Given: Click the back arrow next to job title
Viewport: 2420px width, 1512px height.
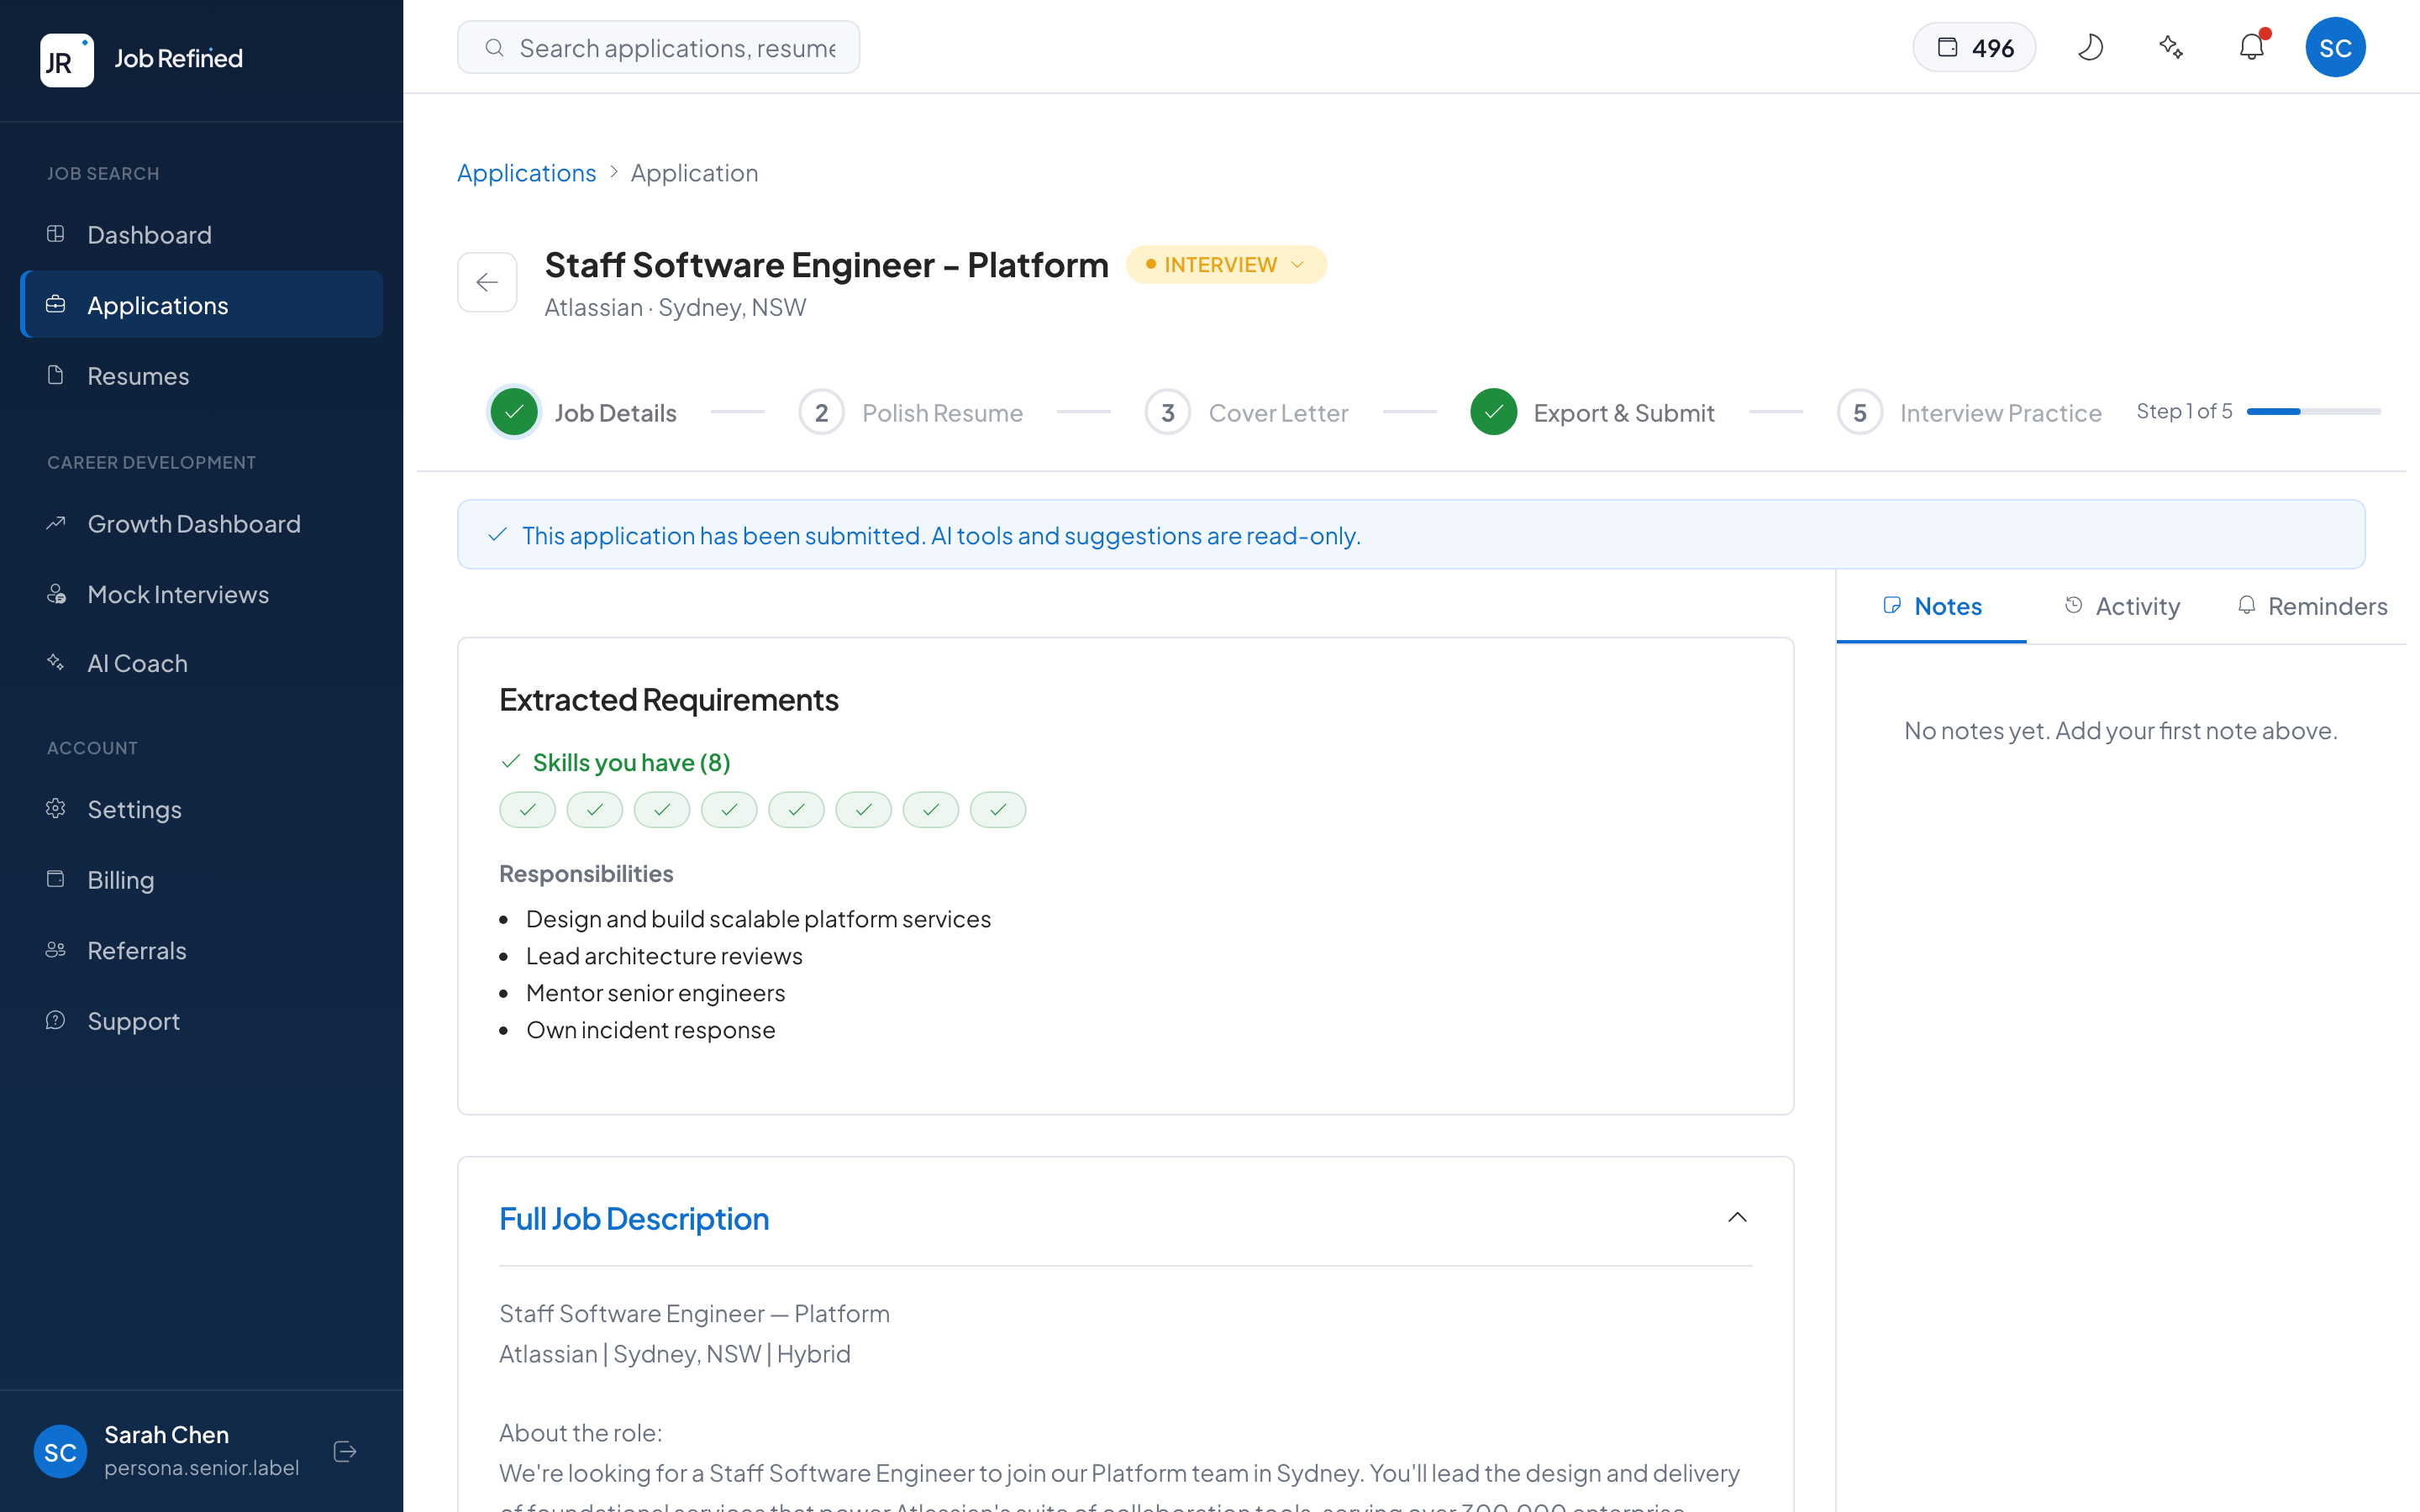Looking at the screenshot, I should 487,282.
